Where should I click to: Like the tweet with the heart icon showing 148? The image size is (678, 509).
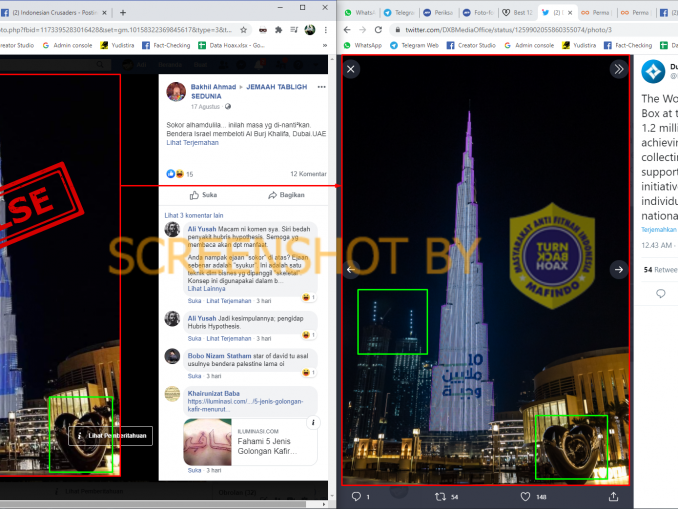pyautogui.click(x=525, y=496)
